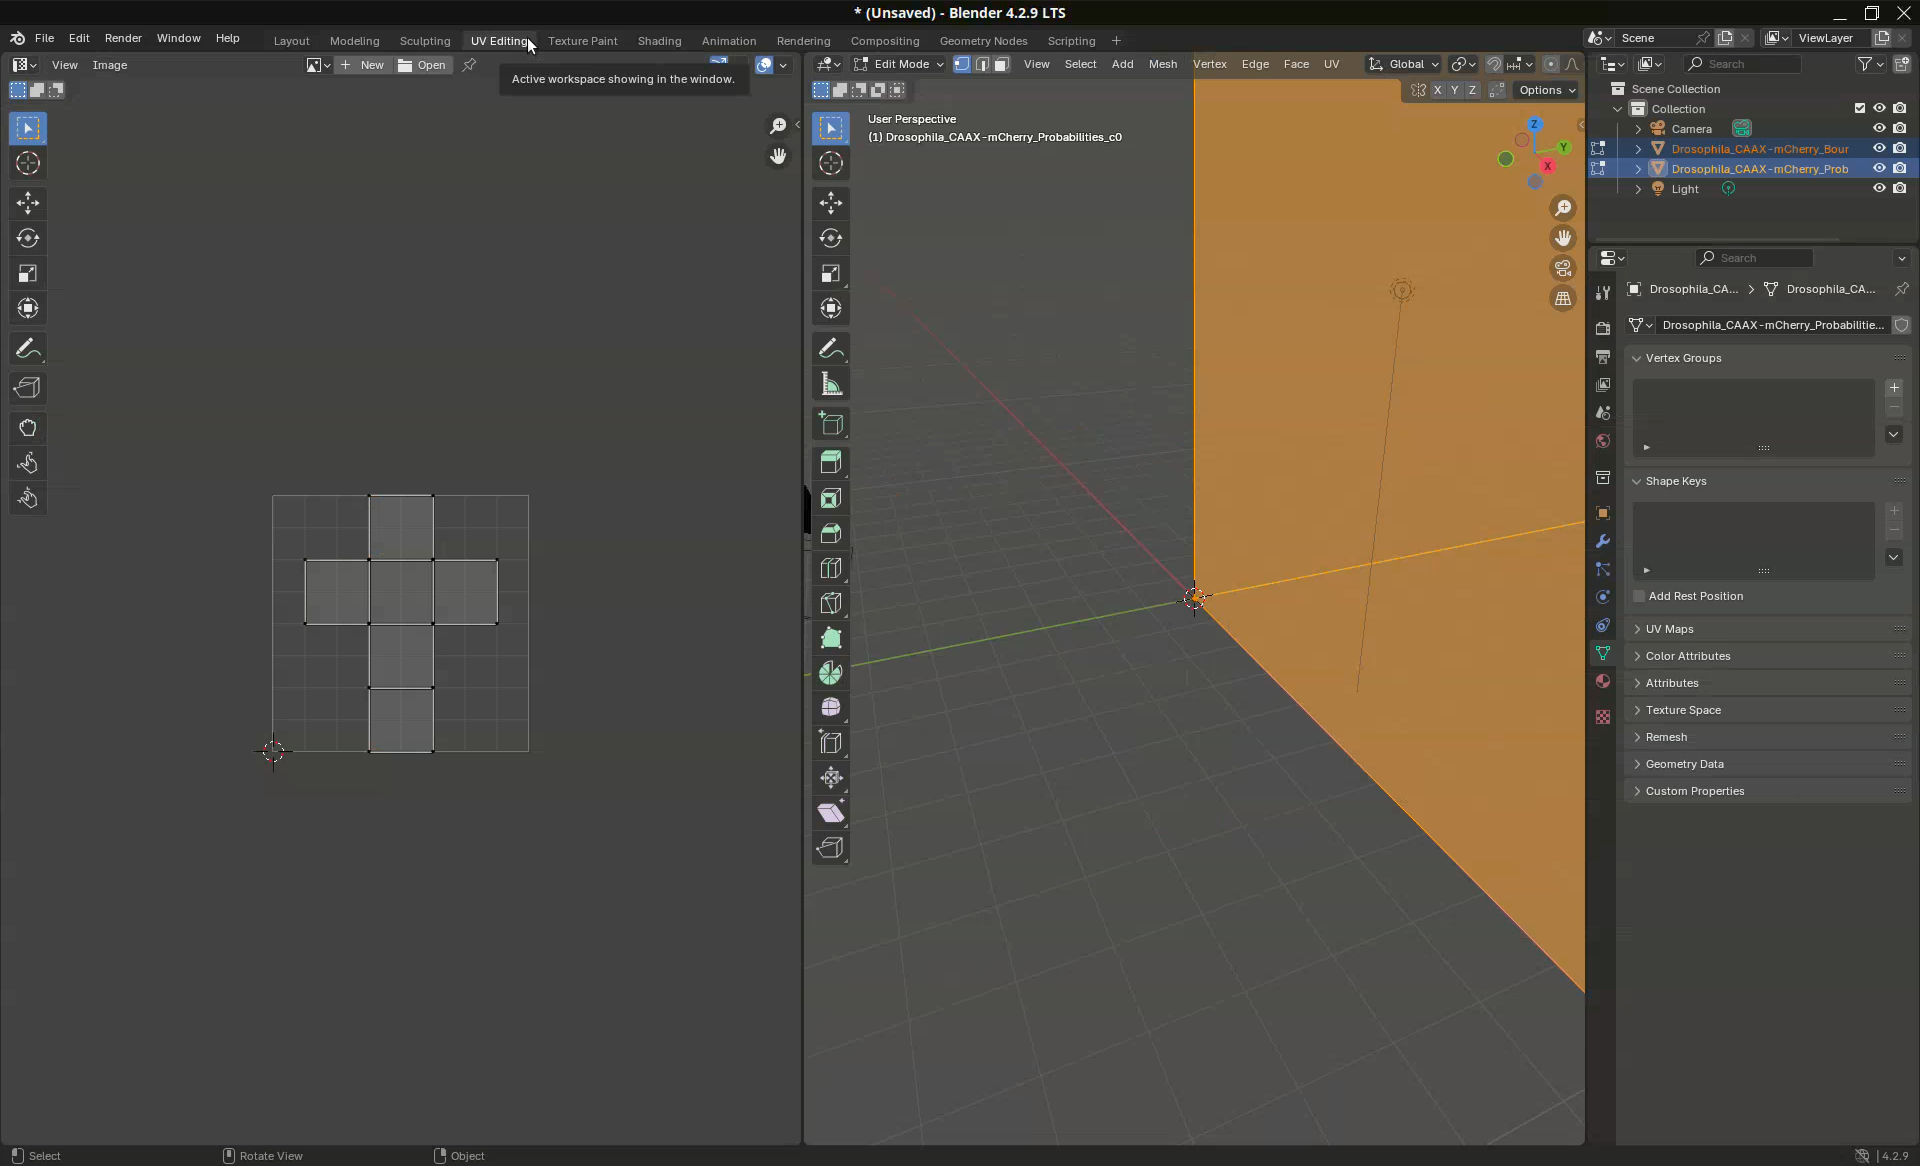Click the Open image button
The height and width of the screenshot is (1166, 1920).
(x=422, y=65)
